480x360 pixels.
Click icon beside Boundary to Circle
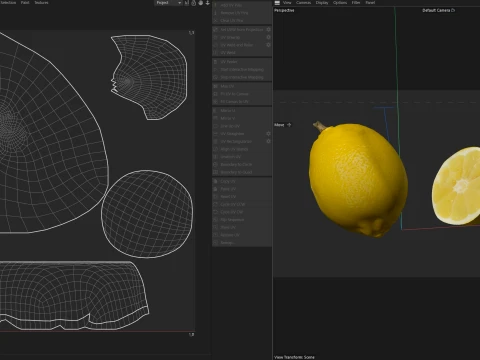point(215,164)
